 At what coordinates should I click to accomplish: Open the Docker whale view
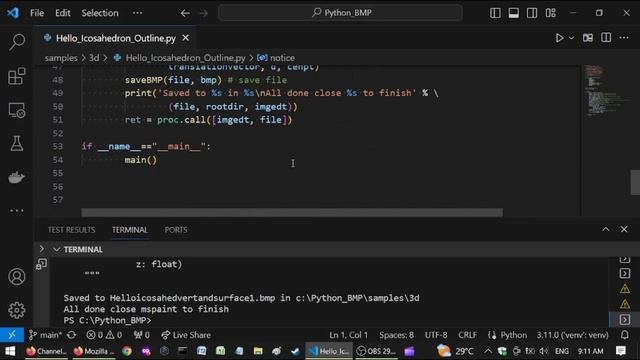pos(17,177)
